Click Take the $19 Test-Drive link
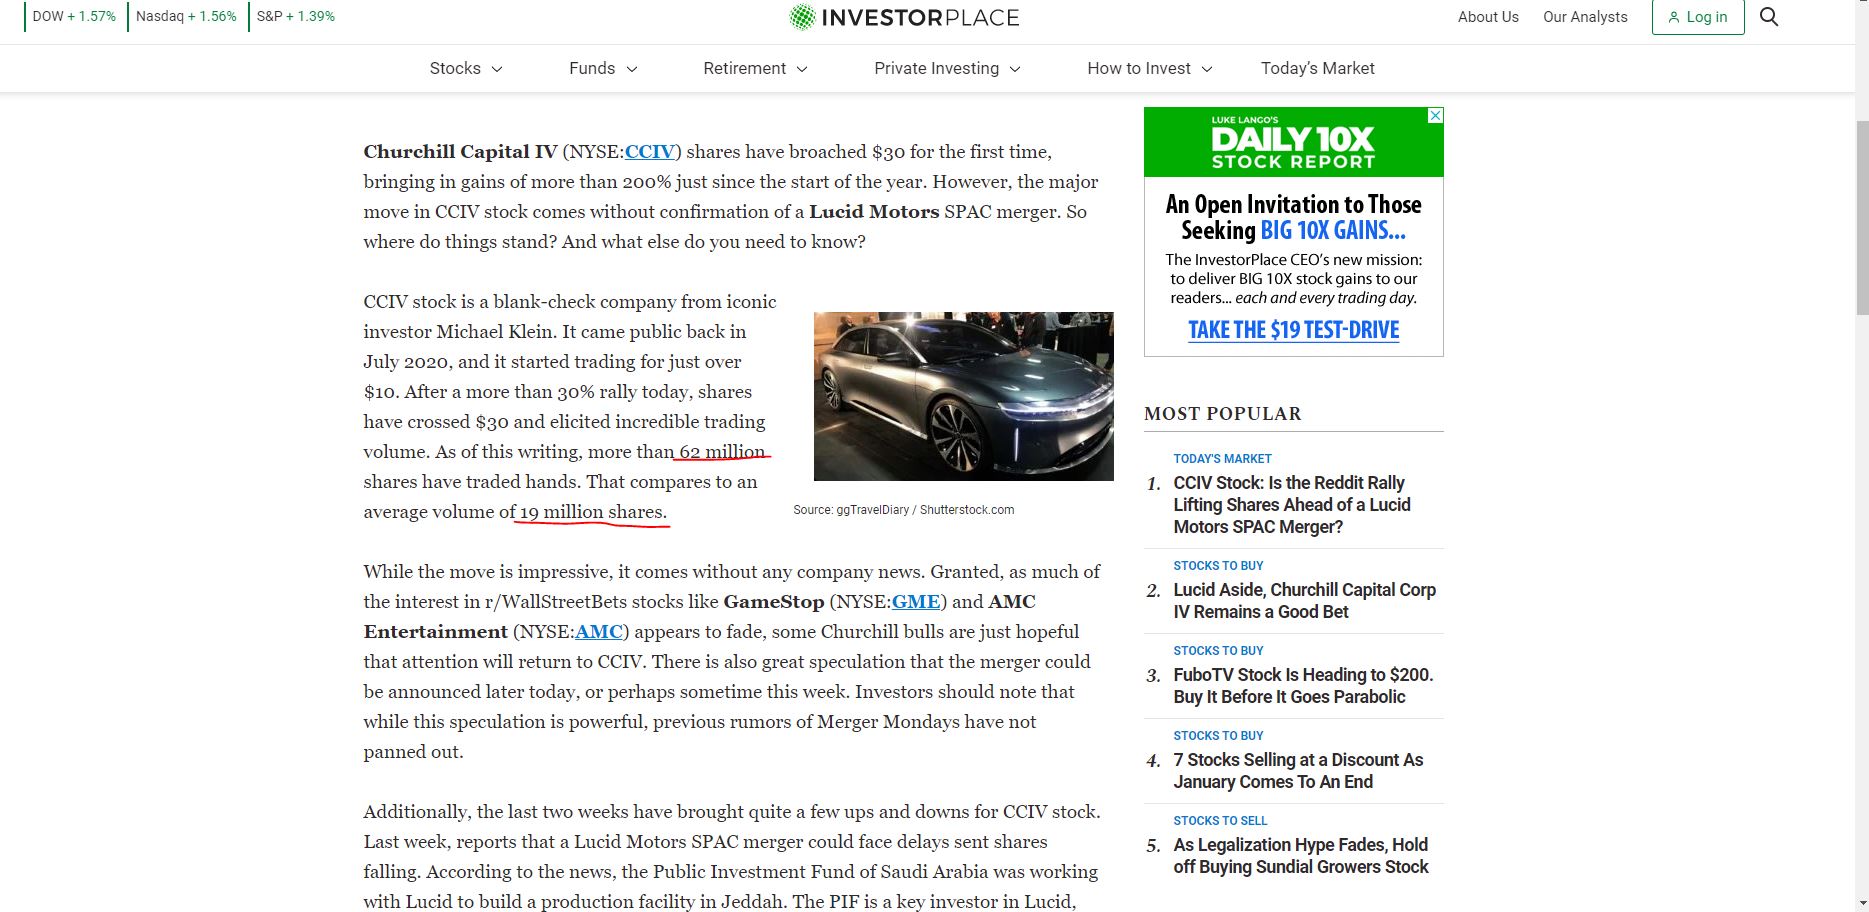The width and height of the screenshot is (1869, 912). [x=1293, y=330]
